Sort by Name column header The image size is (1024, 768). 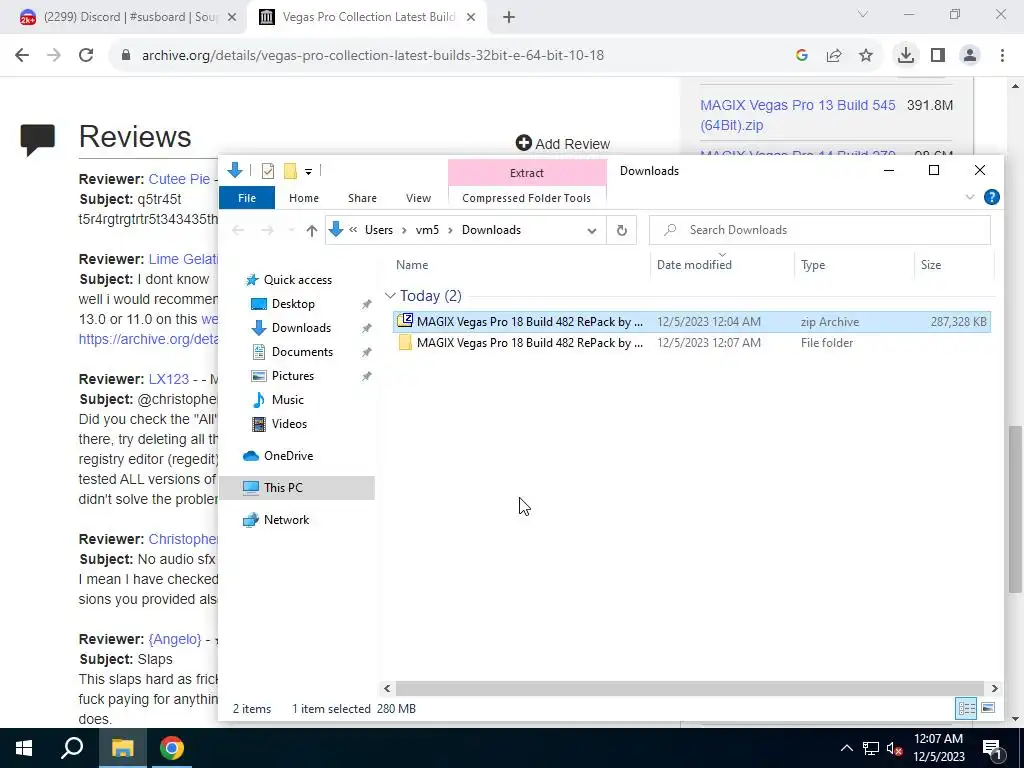point(411,264)
